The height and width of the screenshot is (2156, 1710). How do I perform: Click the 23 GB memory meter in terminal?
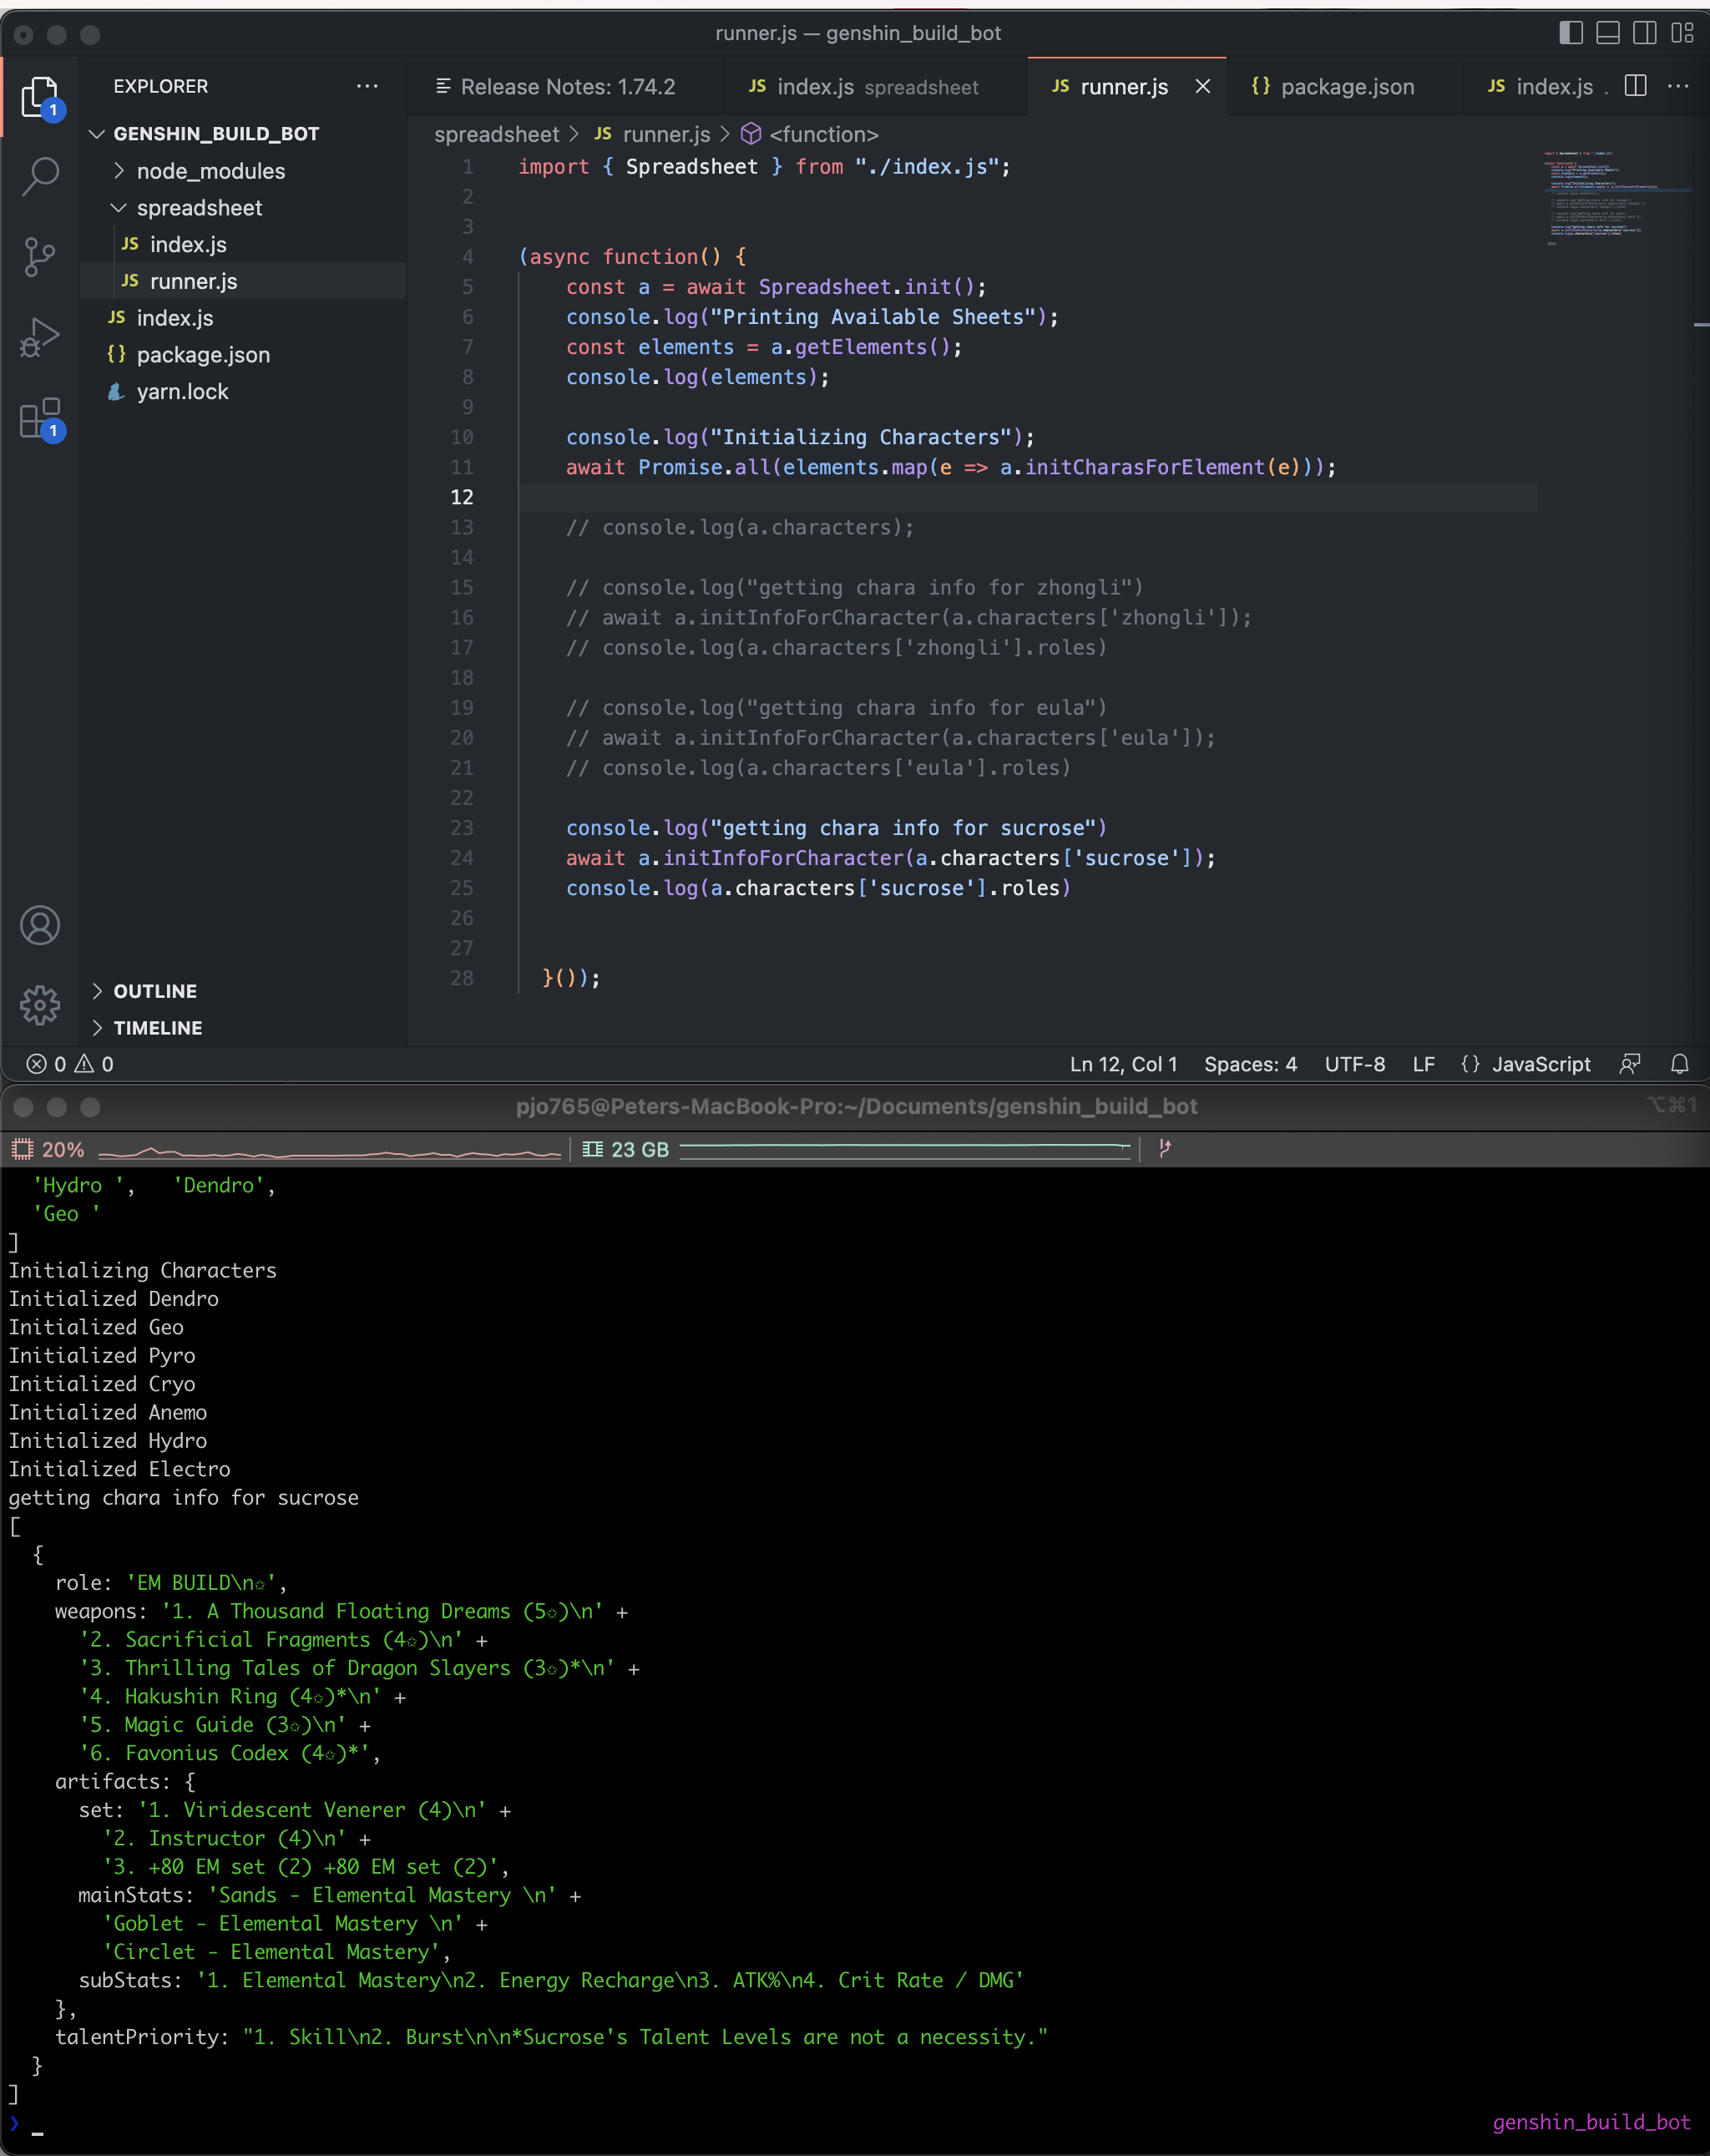pos(856,1149)
